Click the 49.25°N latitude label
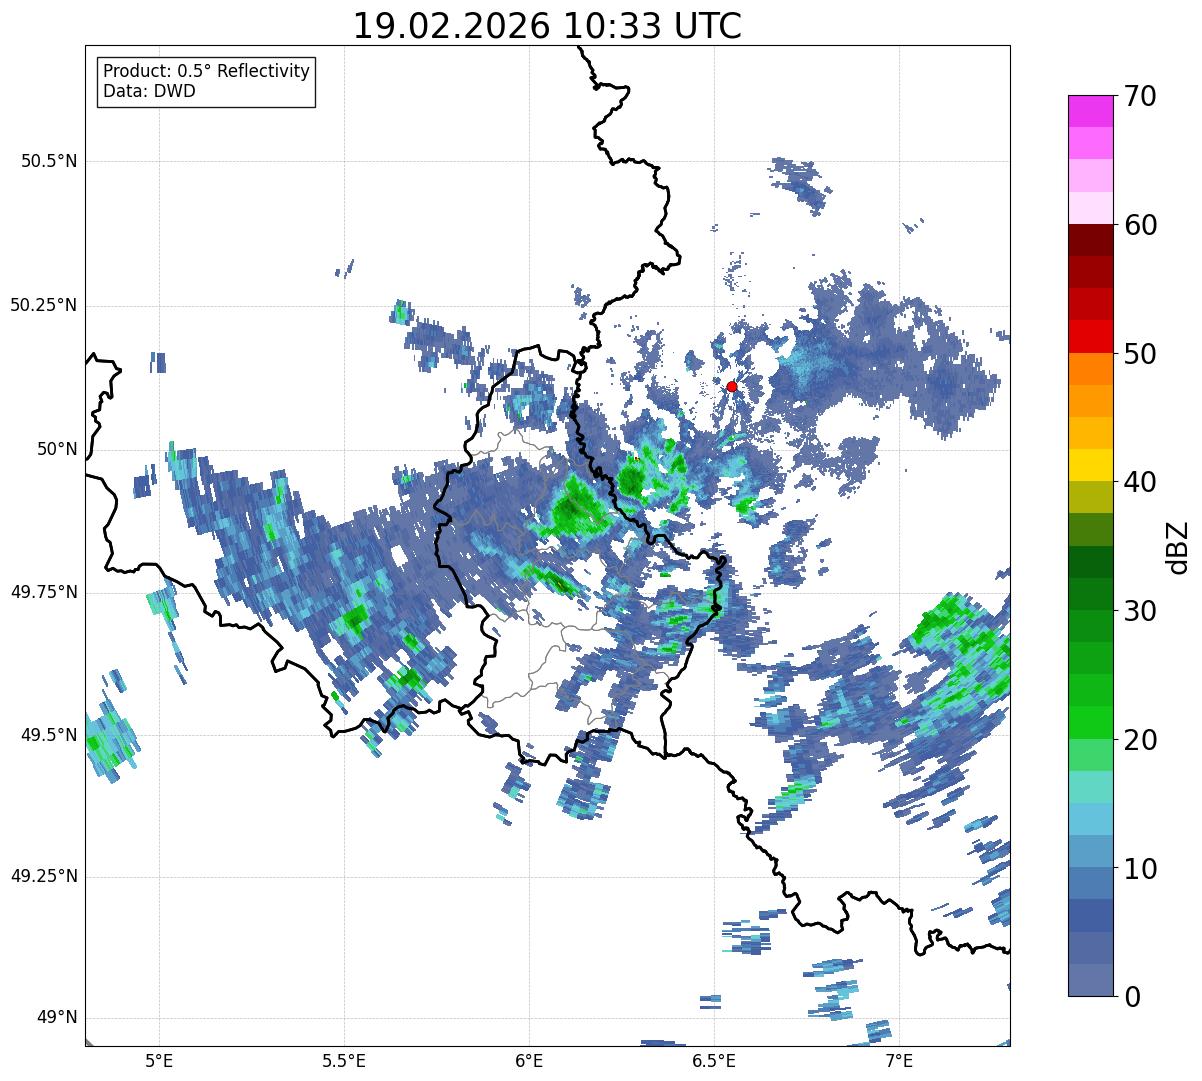The width and height of the screenshot is (1202, 1081). (x=44, y=876)
